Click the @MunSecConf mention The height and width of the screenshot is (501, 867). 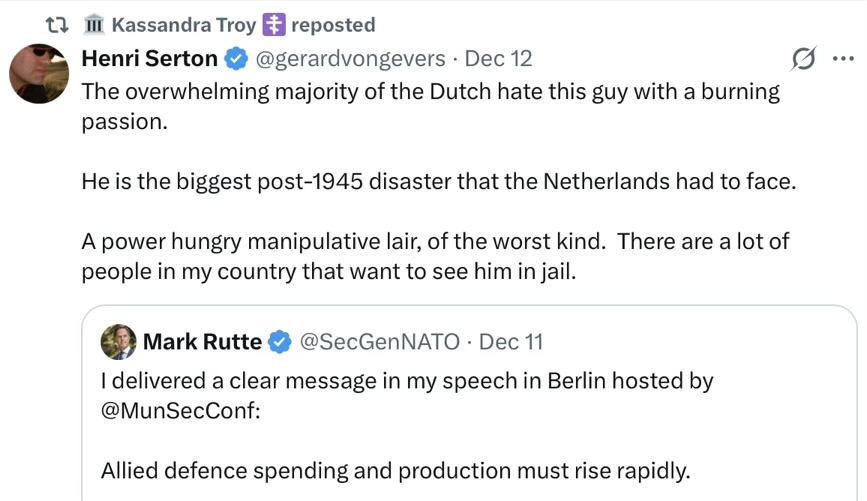[180, 411]
